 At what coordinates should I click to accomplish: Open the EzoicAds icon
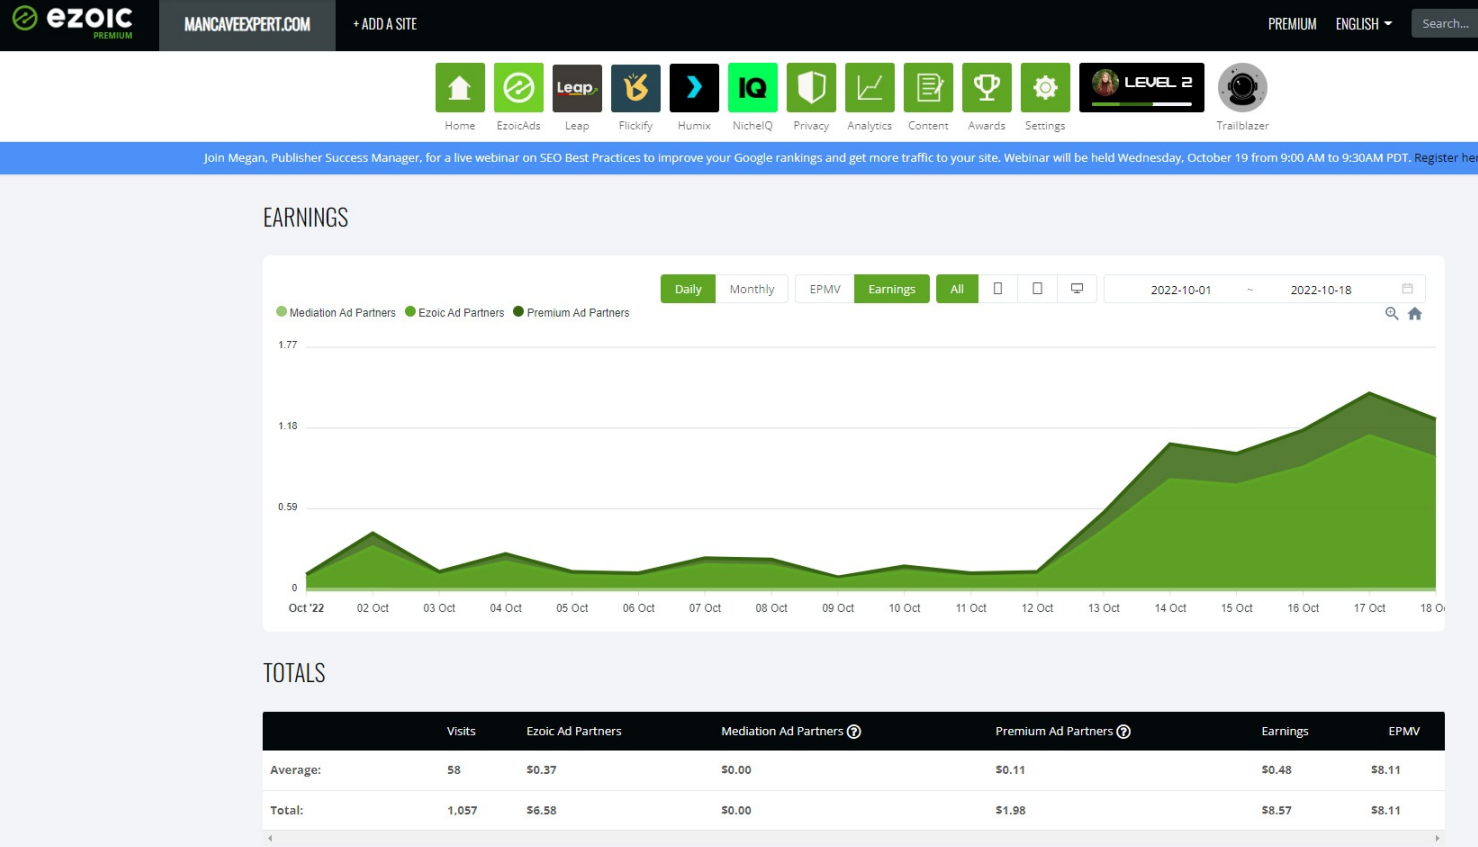point(518,88)
